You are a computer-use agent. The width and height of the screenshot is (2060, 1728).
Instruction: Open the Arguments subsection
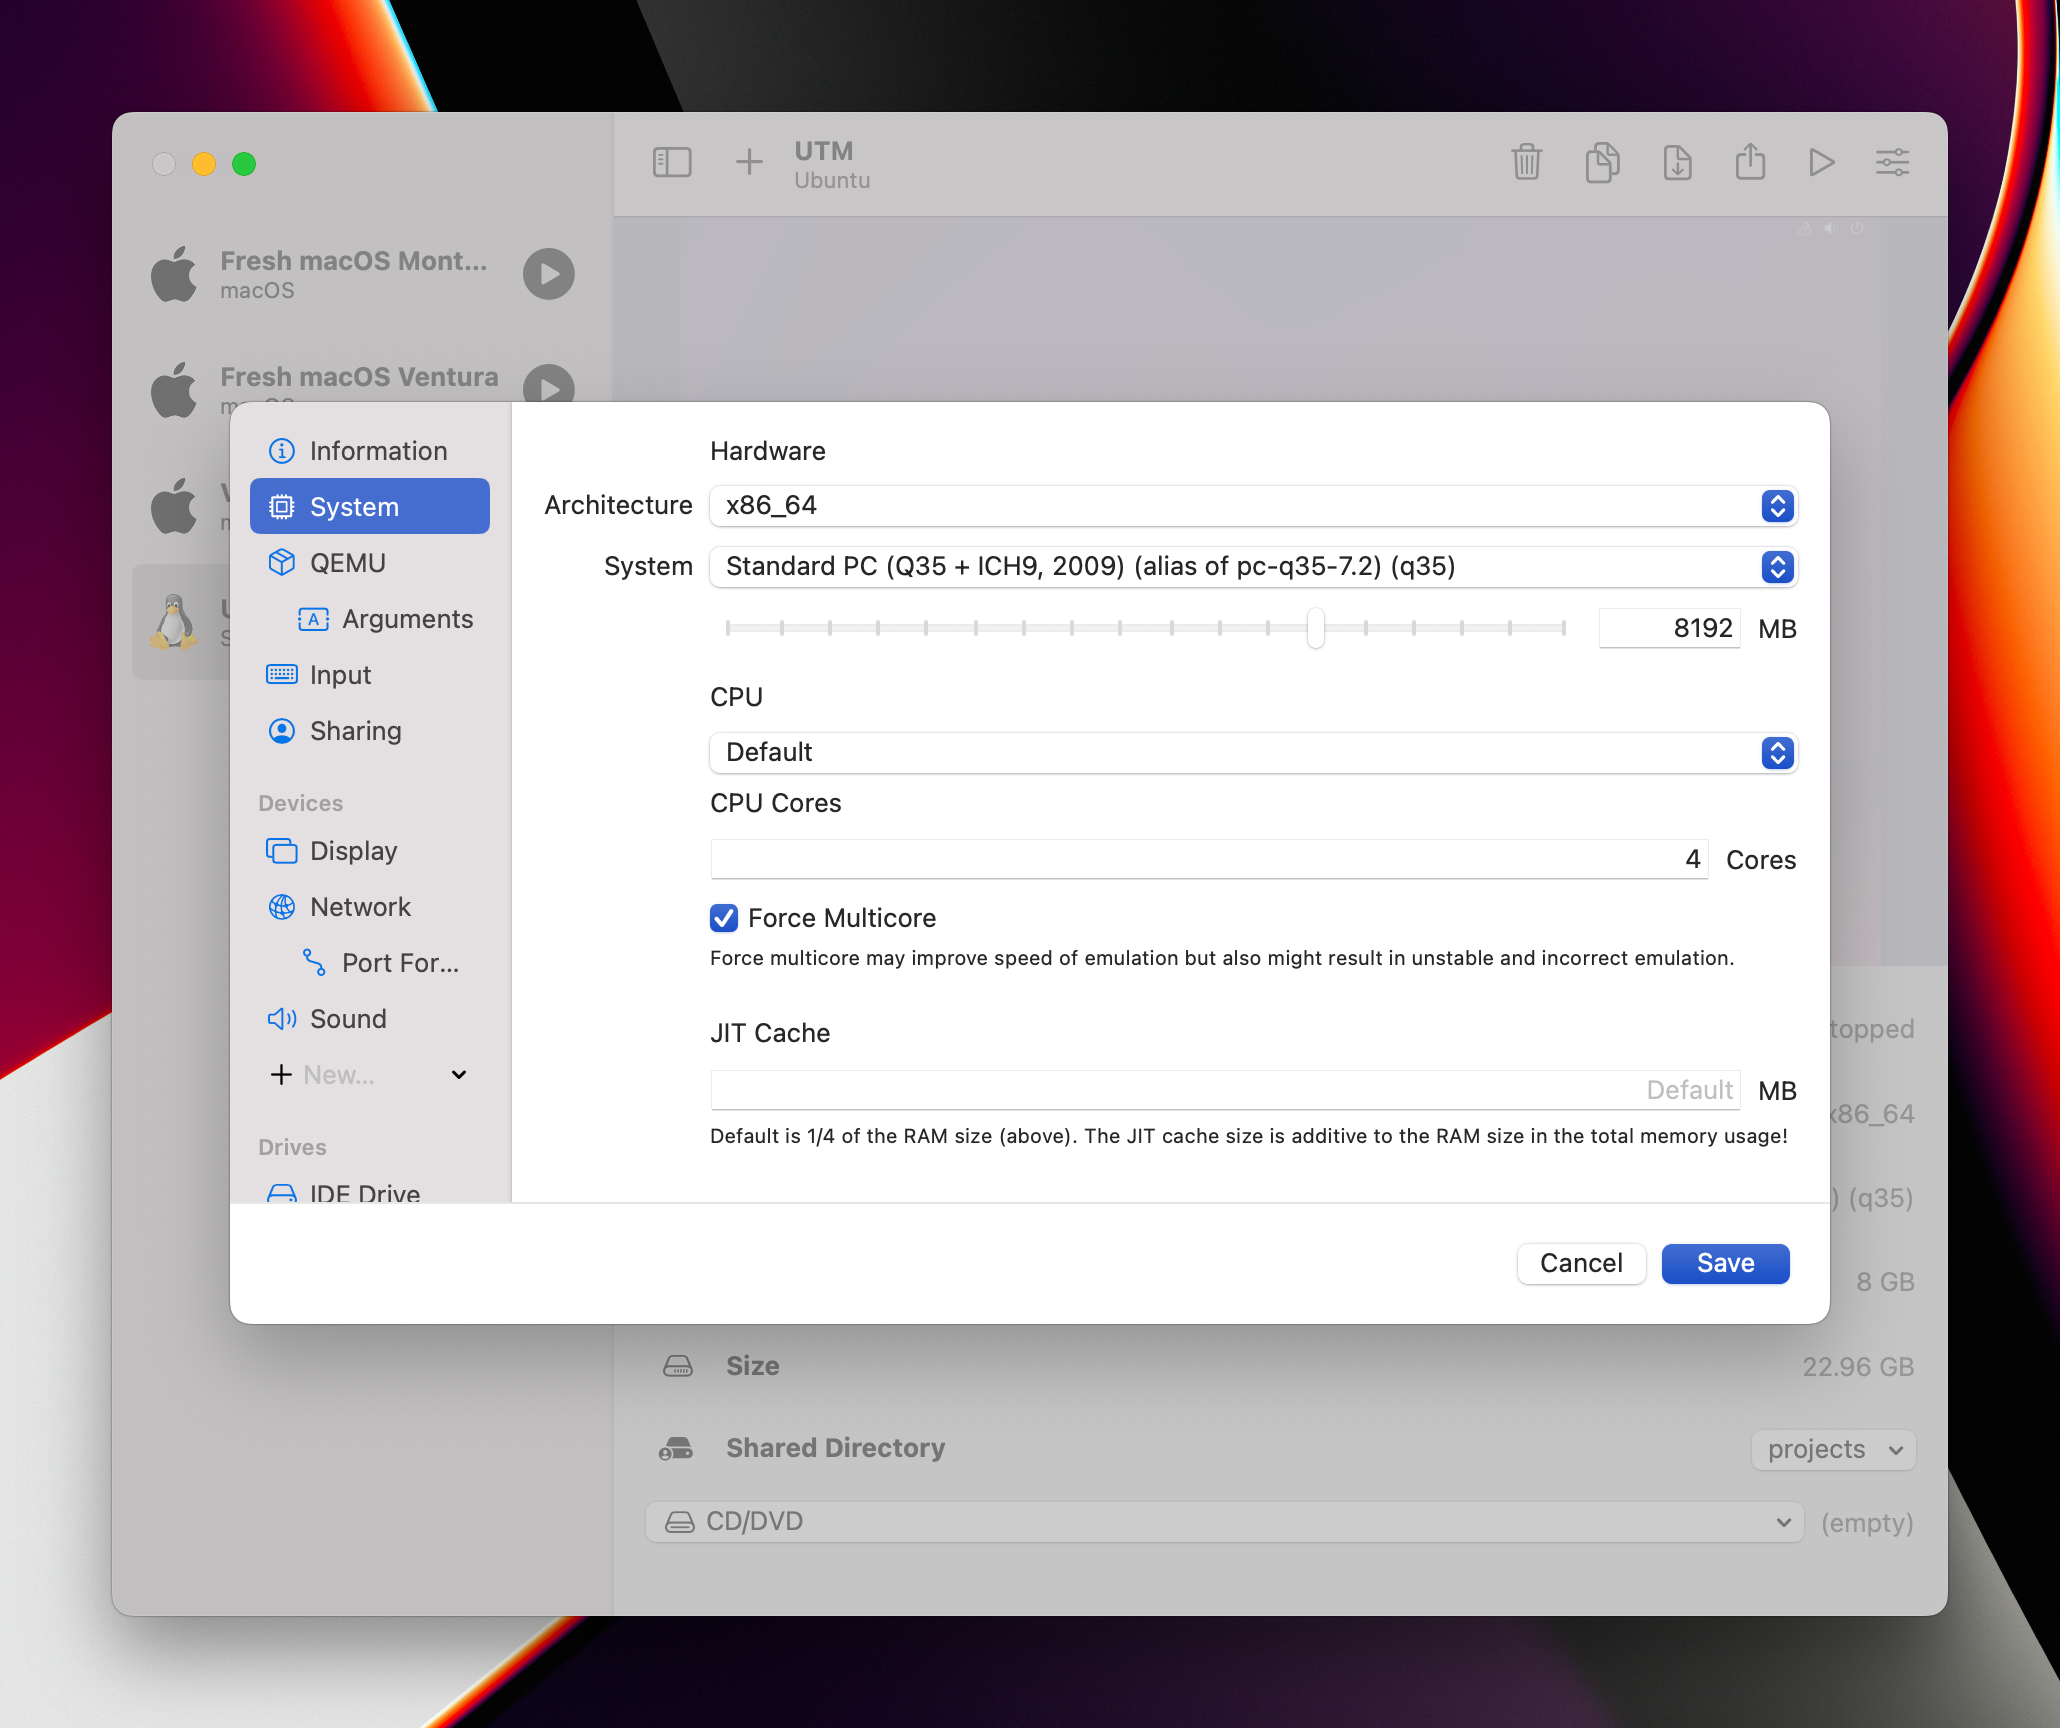[384, 619]
